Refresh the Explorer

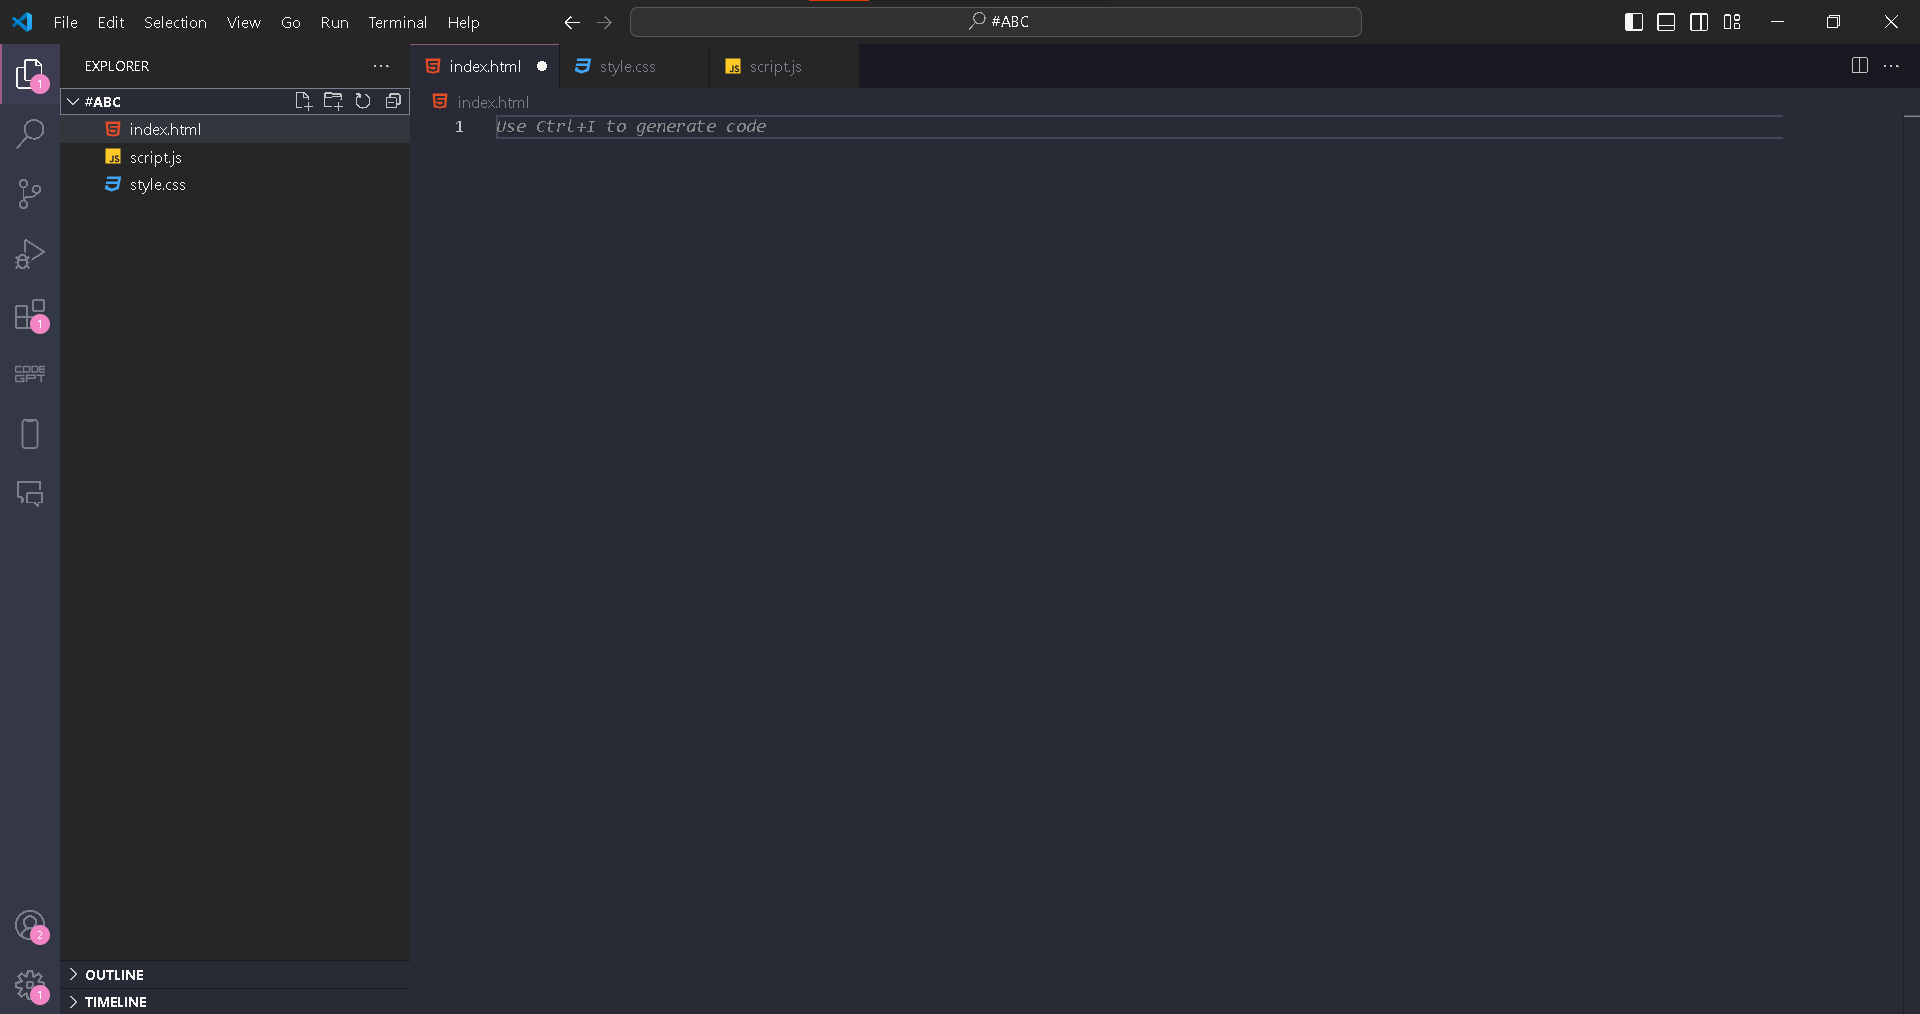(x=363, y=101)
